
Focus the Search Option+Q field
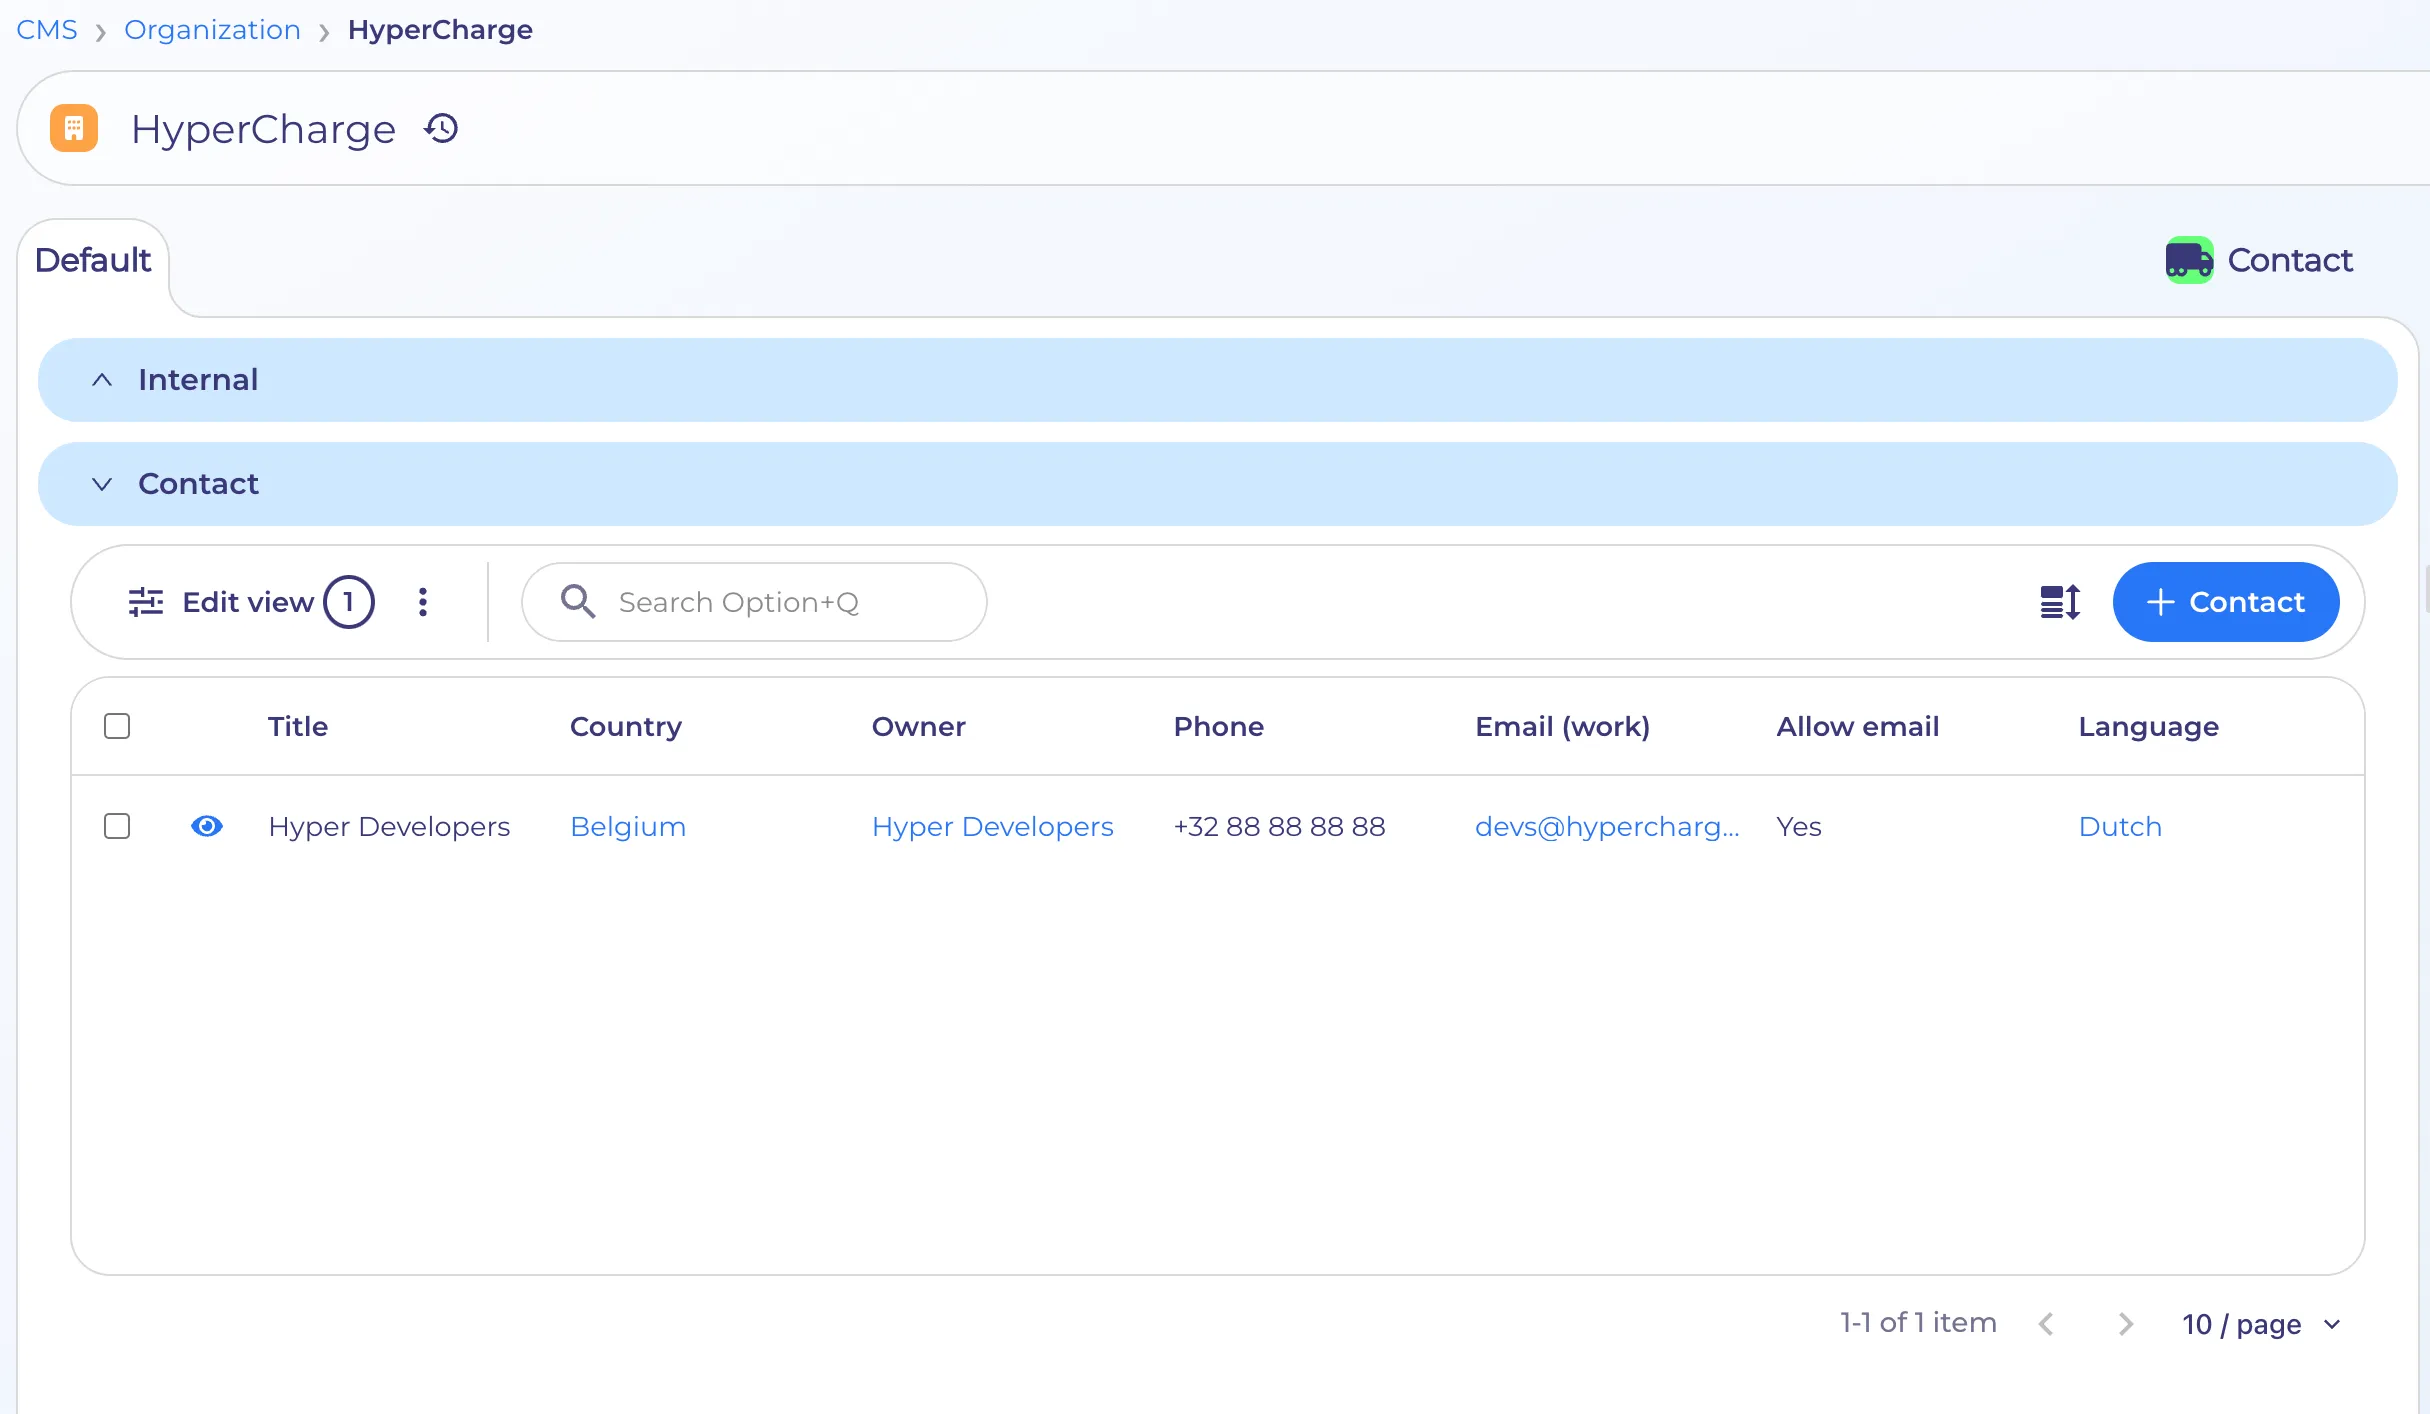pos(754,602)
